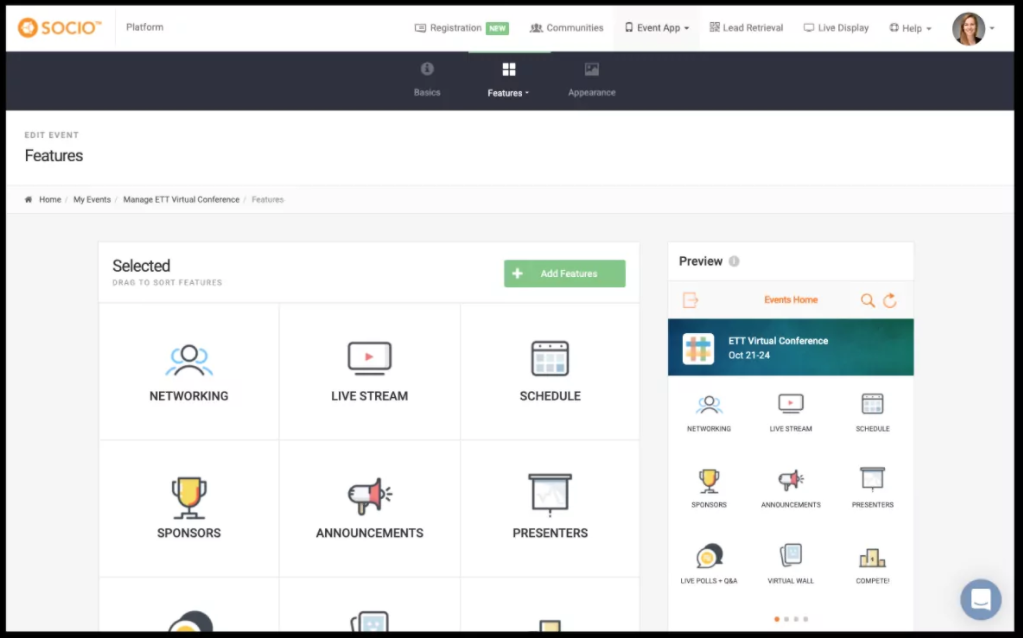Select the Live Stream feature tile
1023x638 pixels.
coord(369,372)
